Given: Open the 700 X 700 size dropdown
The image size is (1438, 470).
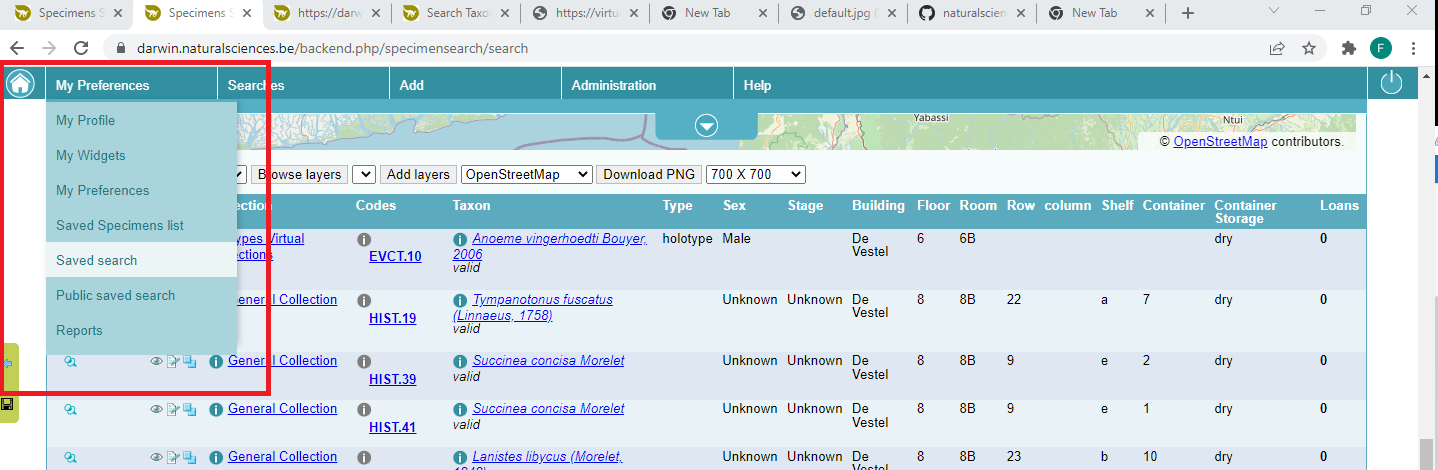Looking at the screenshot, I should (x=755, y=174).
